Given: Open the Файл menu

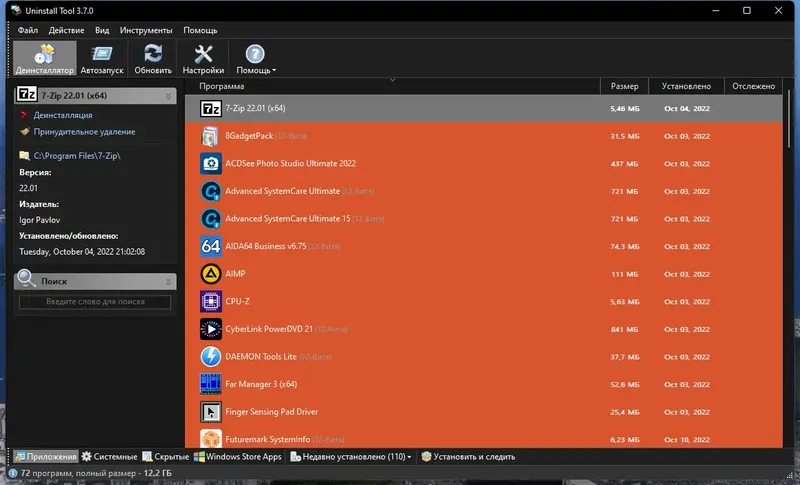Looking at the screenshot, I should click(28, 30).
